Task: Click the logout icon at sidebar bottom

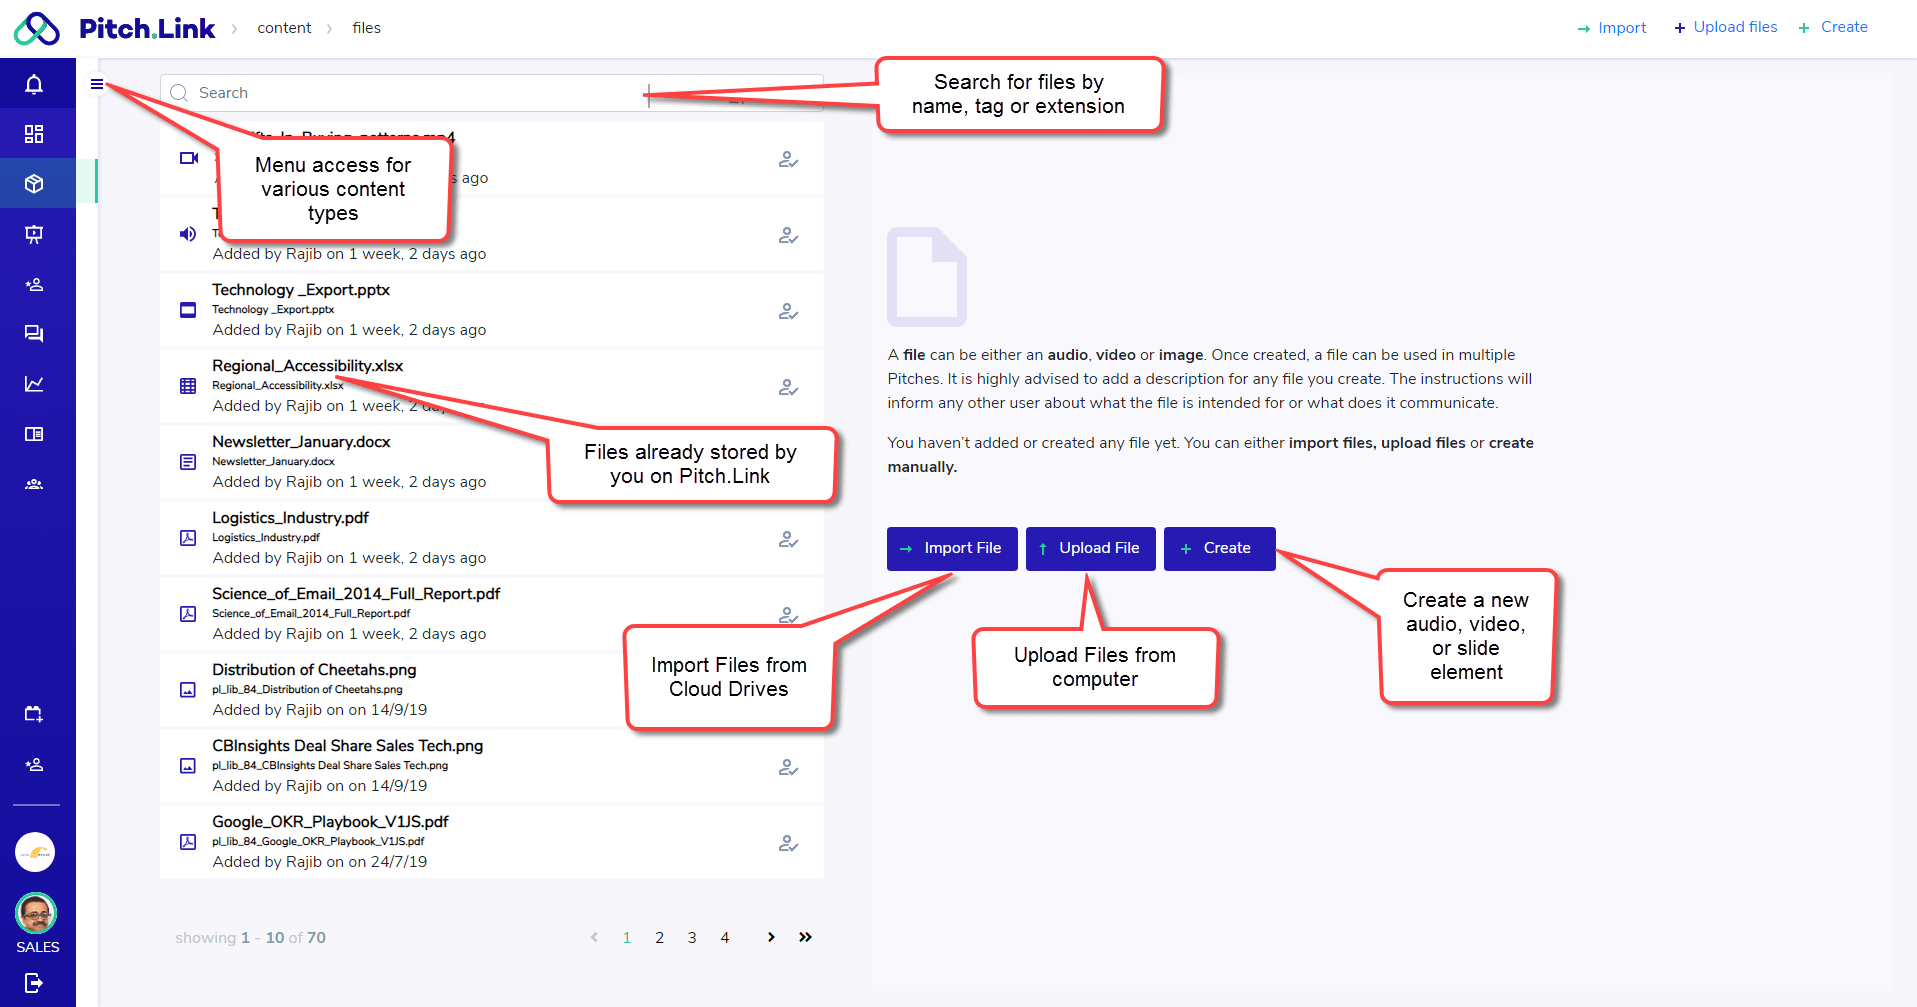Action: 34,983
